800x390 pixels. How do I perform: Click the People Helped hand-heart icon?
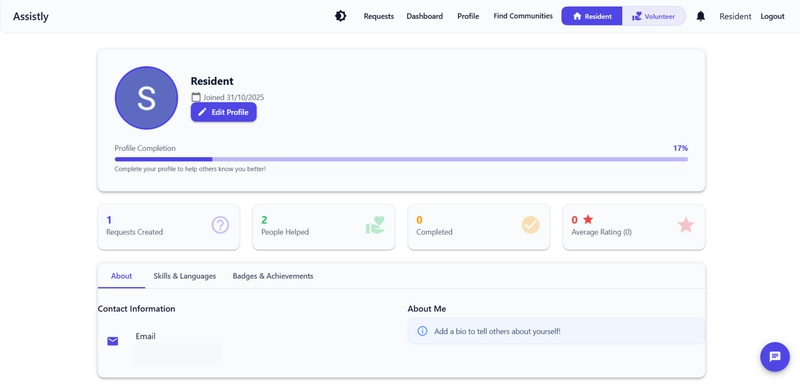(x=375, y=225)
